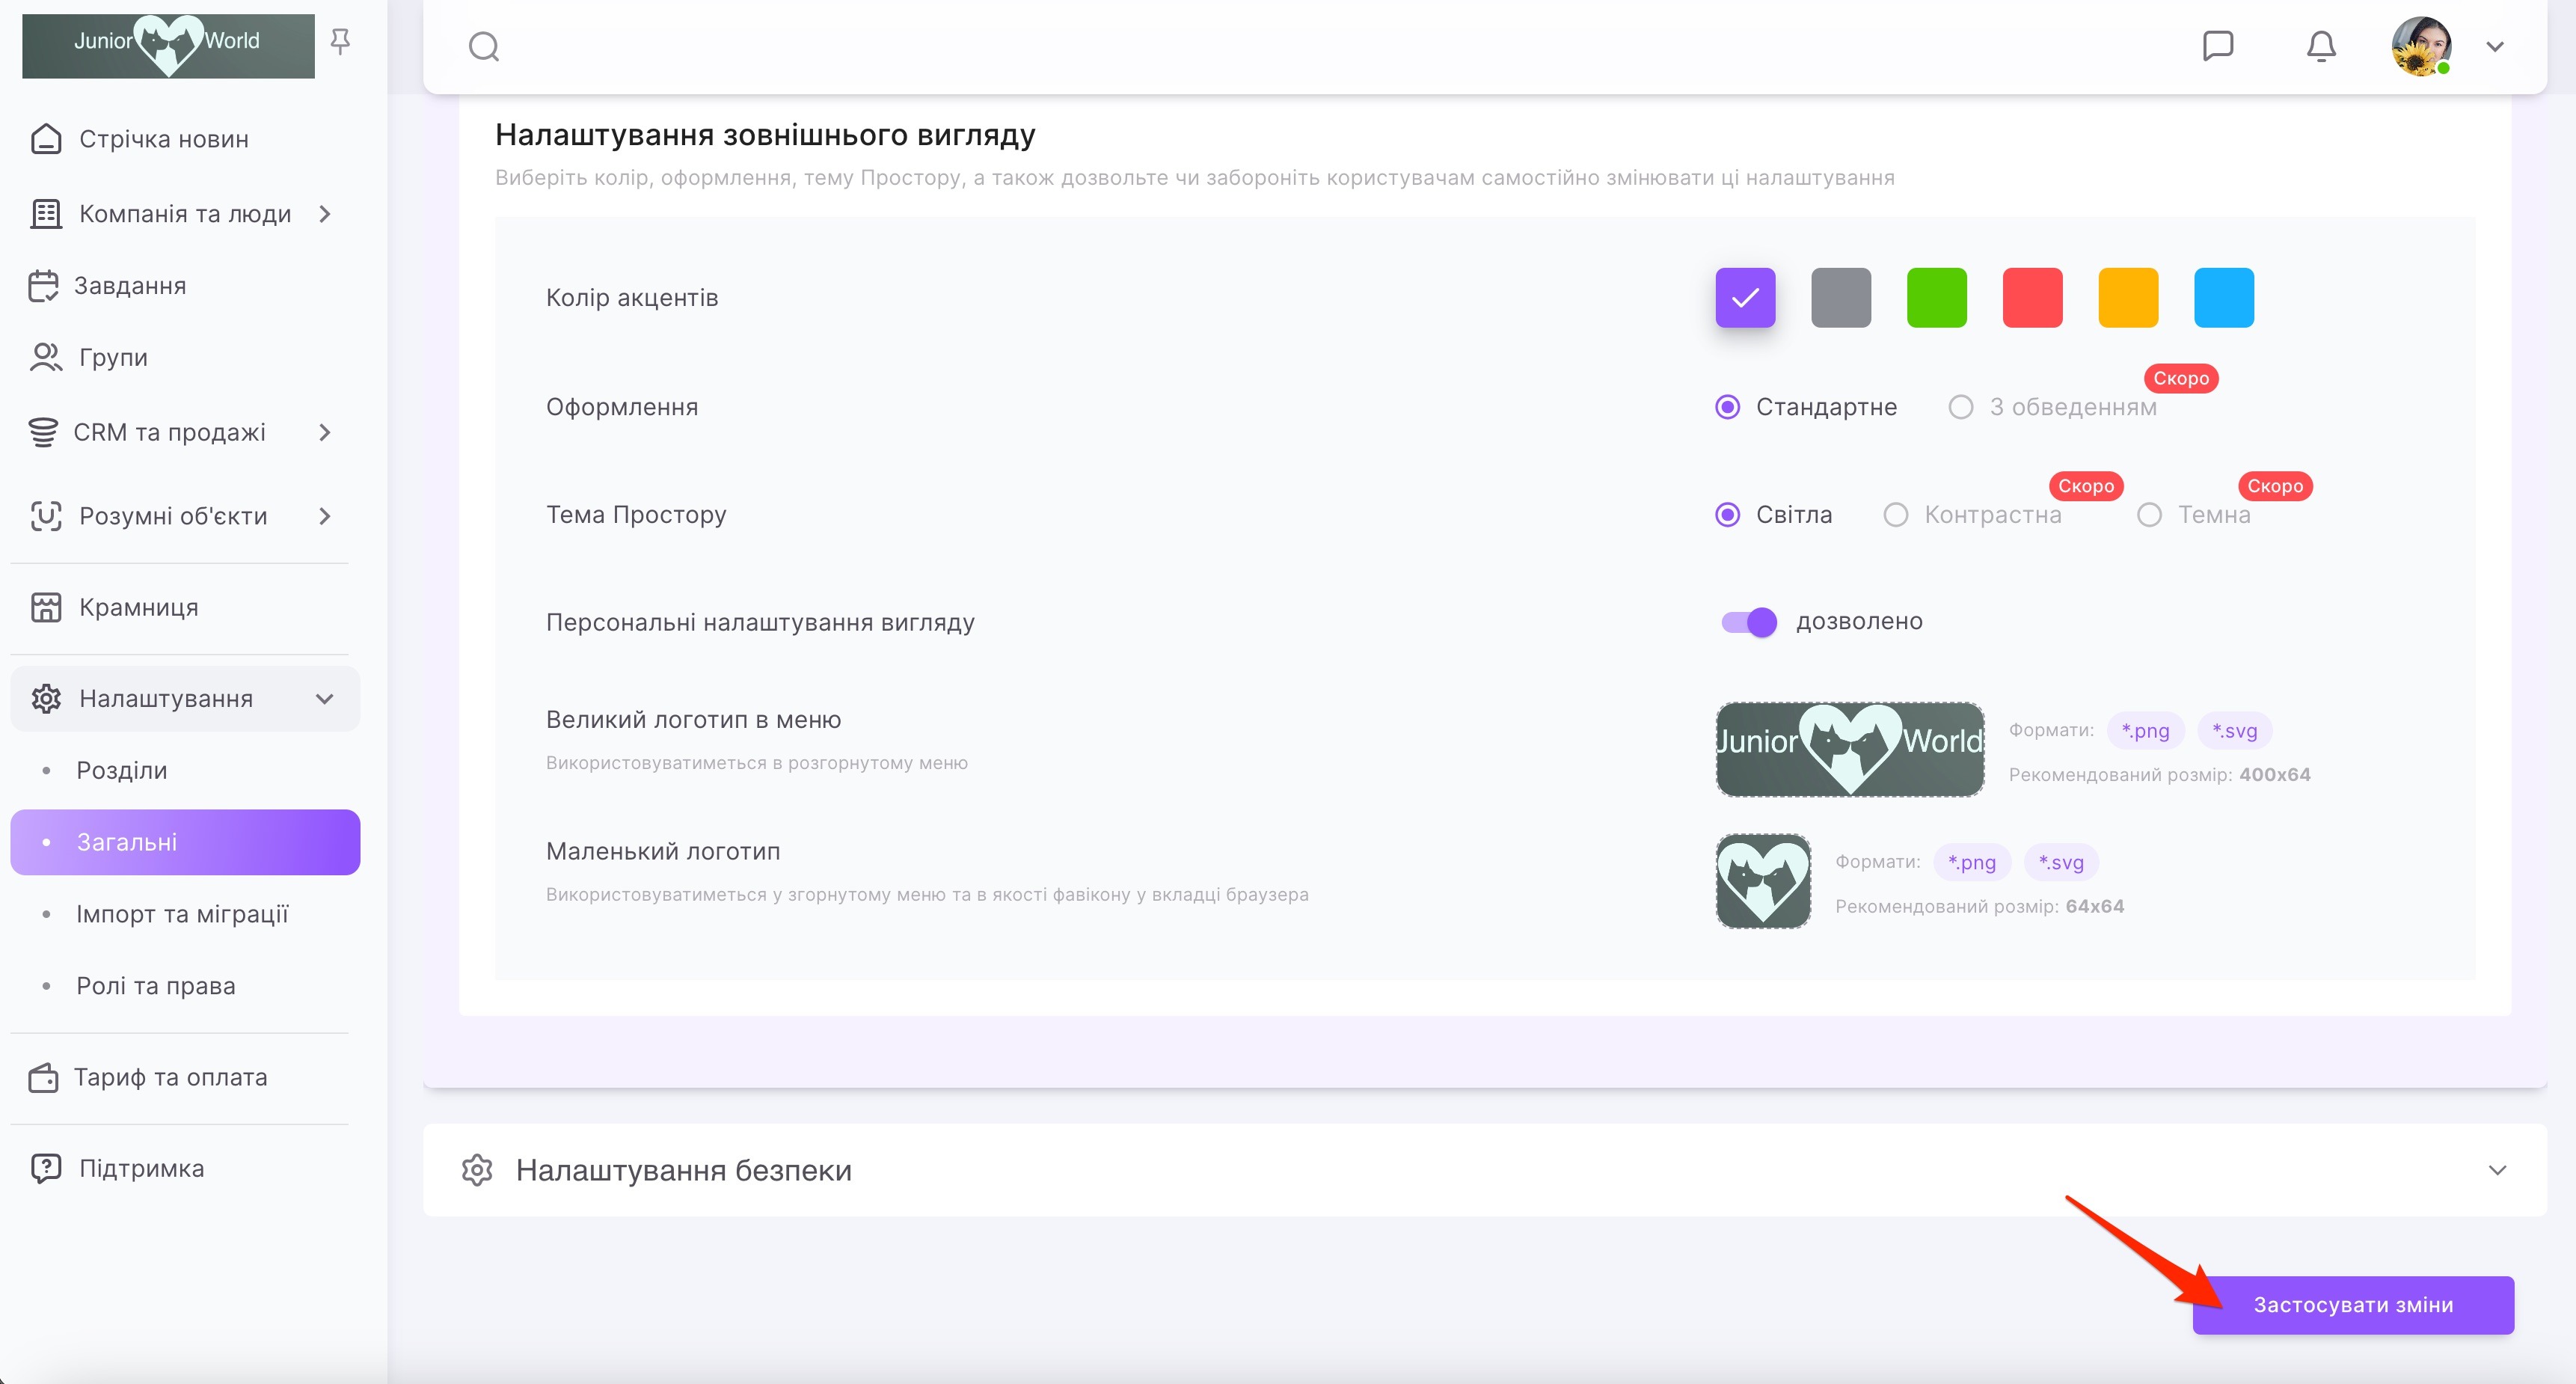
Task: Open Крамниця store icon
Action: [x=46, y=607]
